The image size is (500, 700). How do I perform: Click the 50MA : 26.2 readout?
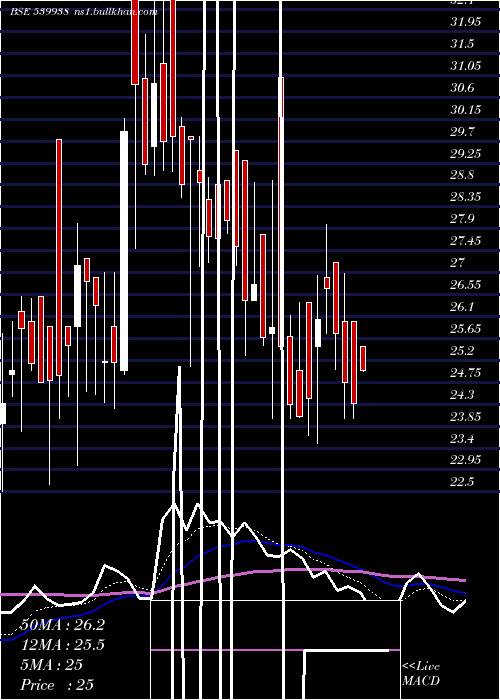pyautogui.click(x=62, y=625)
